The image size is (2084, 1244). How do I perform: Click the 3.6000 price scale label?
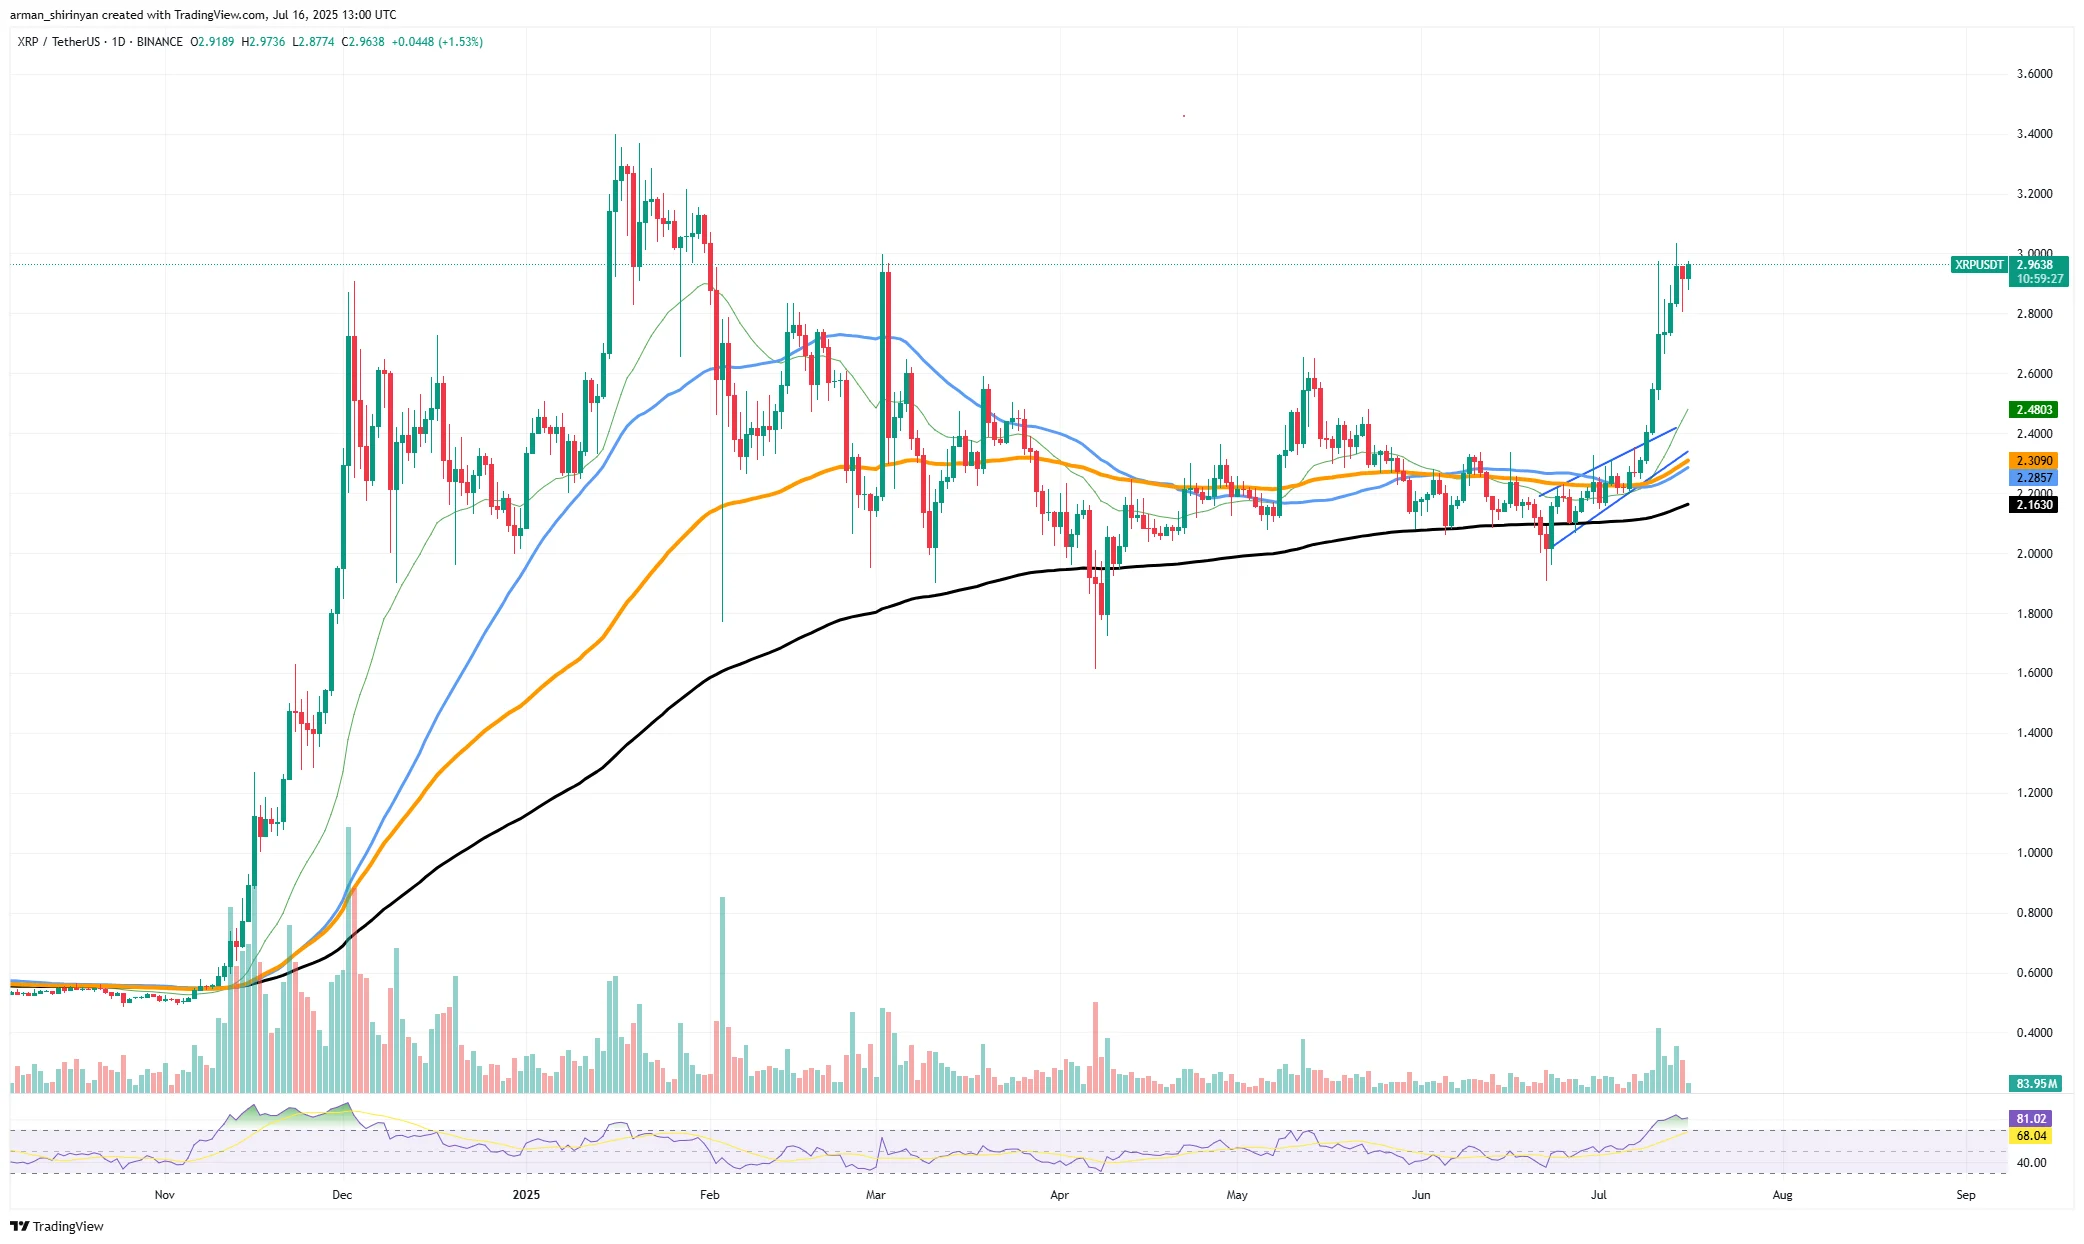(2034, 74)
